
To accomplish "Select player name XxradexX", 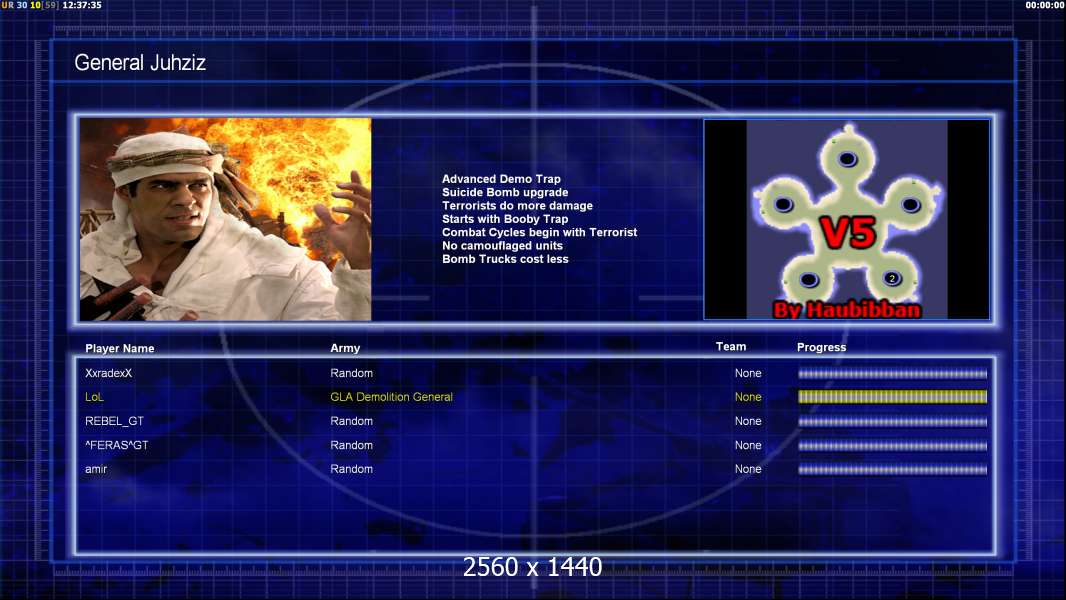I will (x=109, y=373).
